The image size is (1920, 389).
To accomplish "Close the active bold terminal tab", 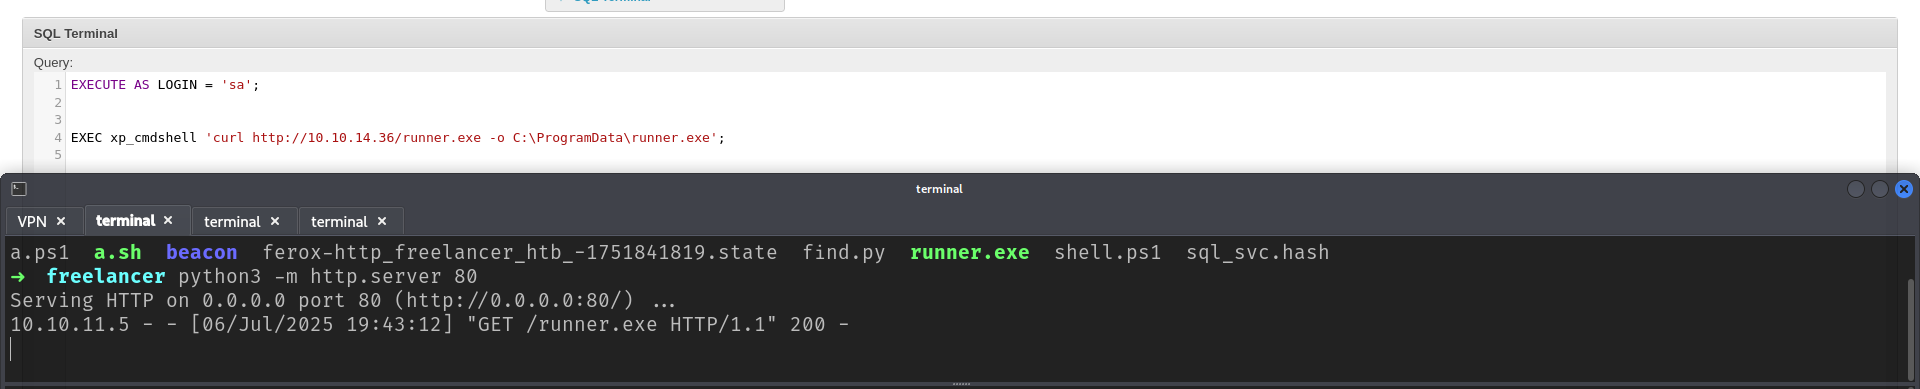I will pos(168,220).
